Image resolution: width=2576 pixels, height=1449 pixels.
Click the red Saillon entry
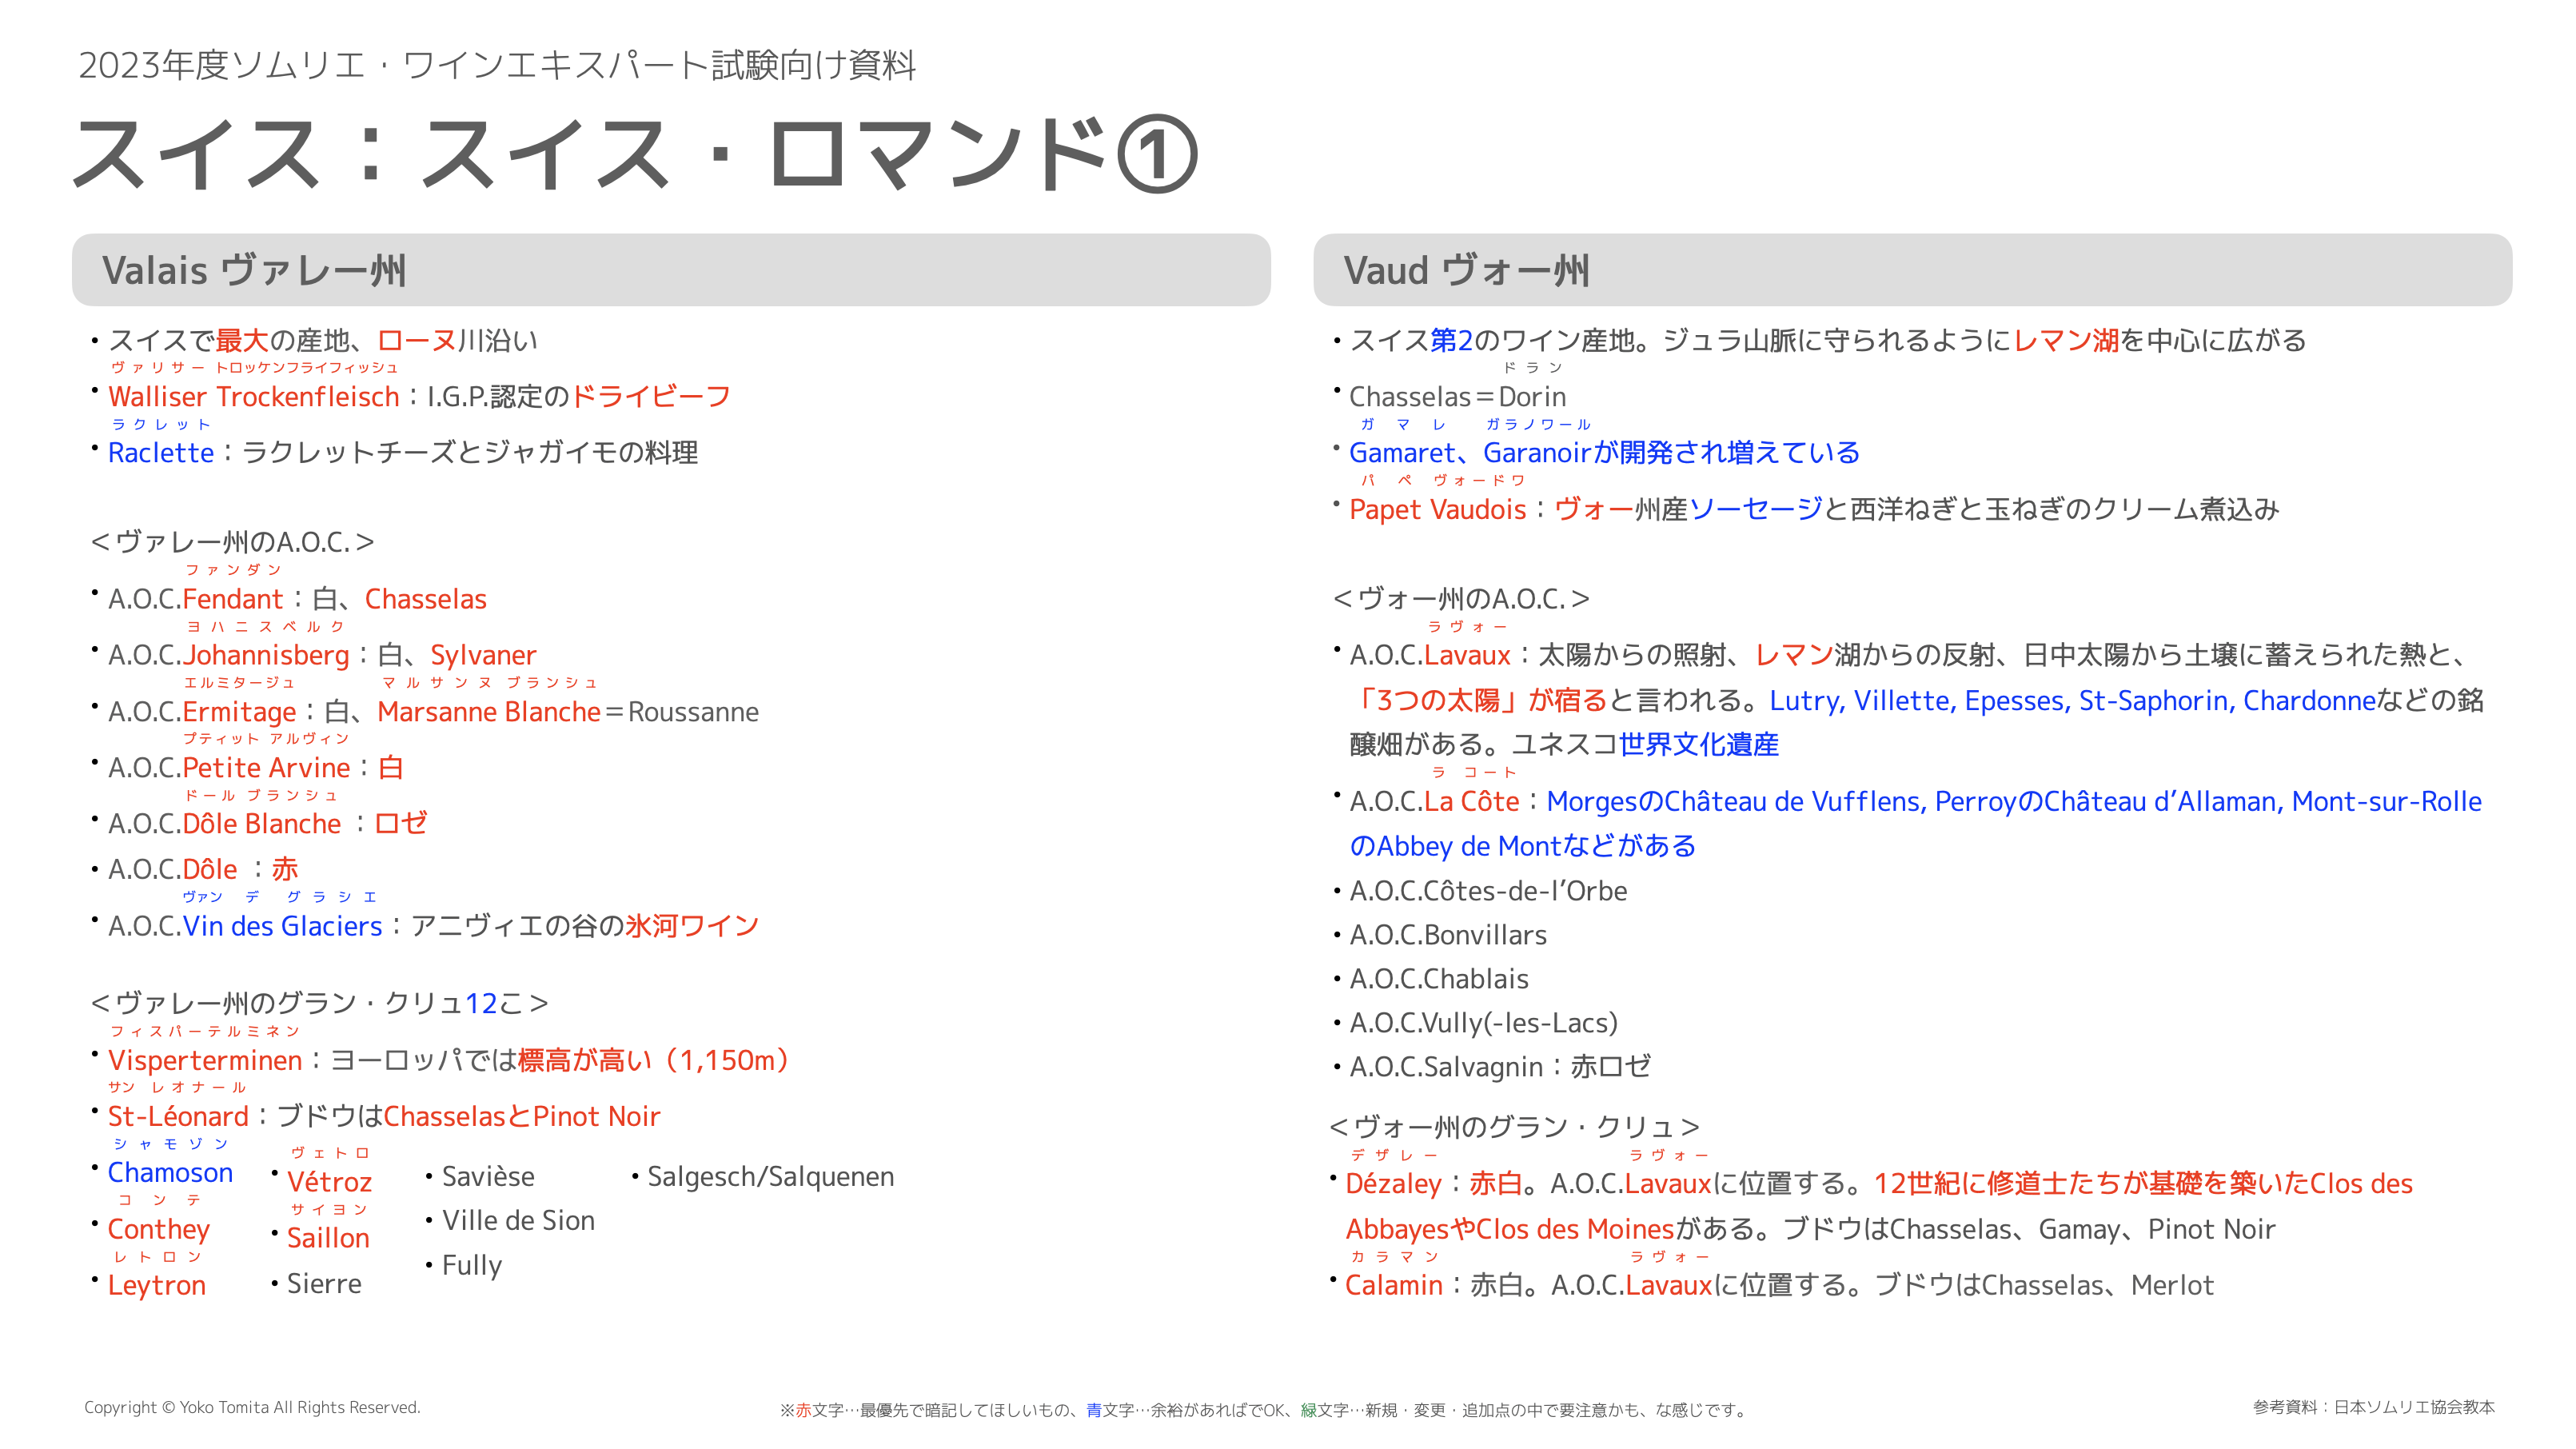click(328, 1238)
